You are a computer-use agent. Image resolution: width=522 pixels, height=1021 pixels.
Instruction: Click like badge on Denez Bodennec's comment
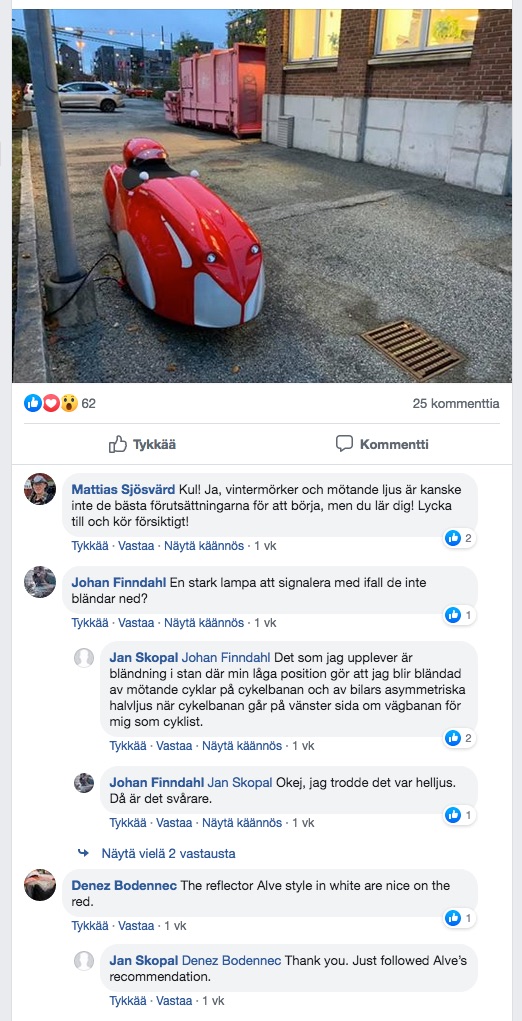click(459, 918)
